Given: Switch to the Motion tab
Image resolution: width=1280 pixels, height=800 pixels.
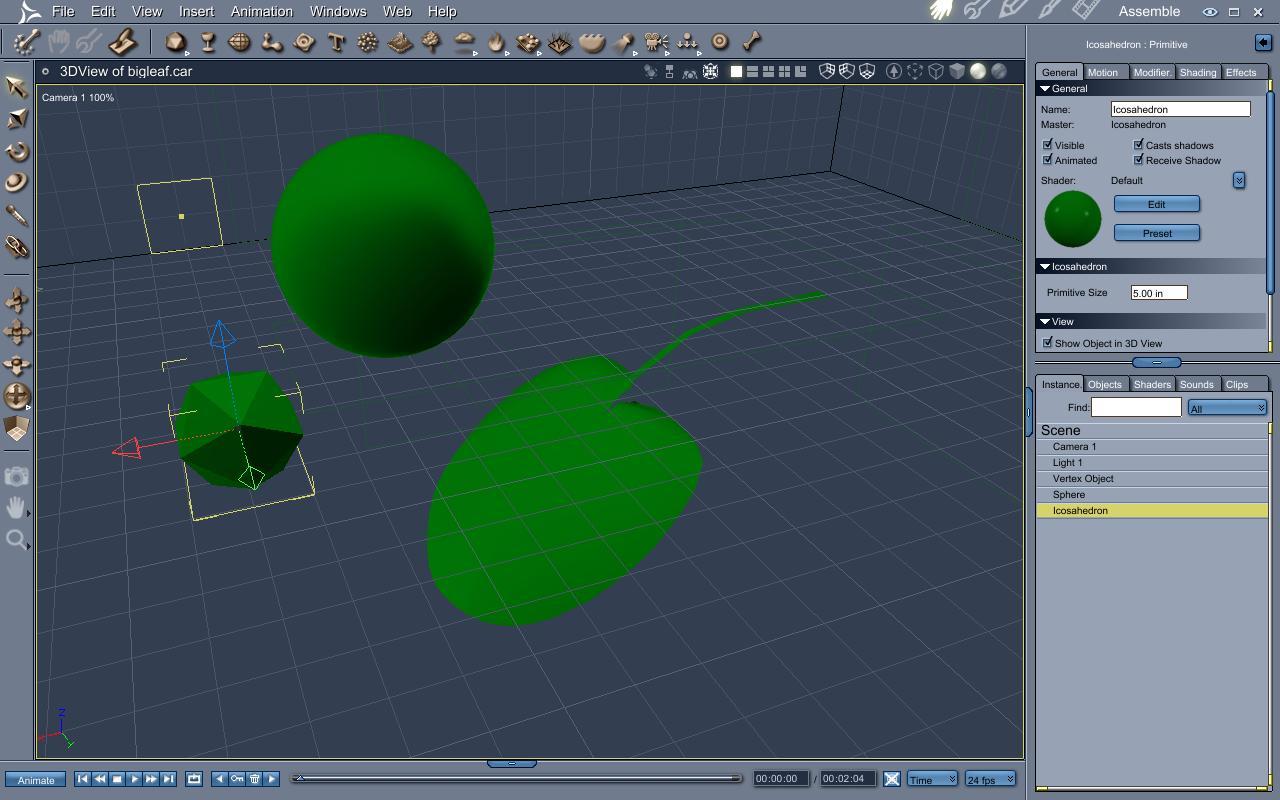Looking at the screenshot, I should pyautogui.click(x=1103, y=72).
